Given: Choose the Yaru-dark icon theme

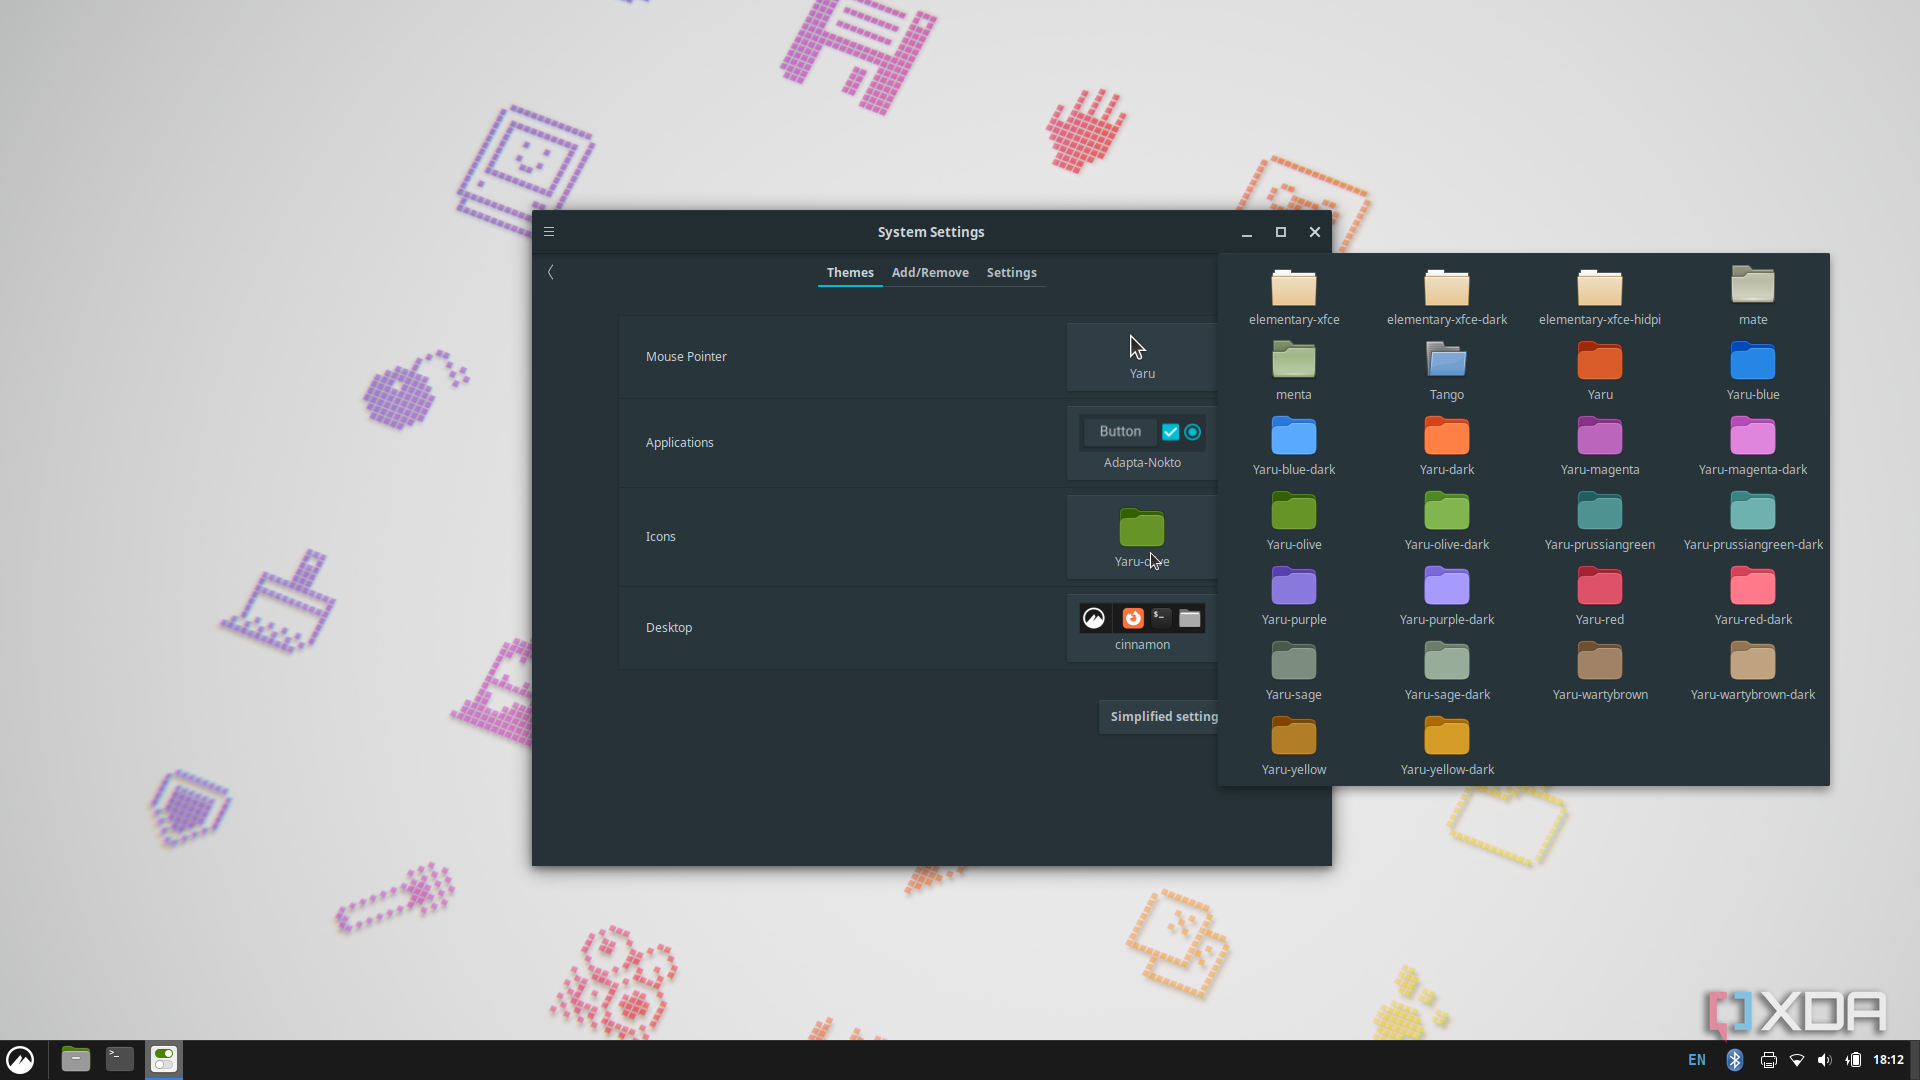Looking at the screenshot, I should click(1447, 447).
